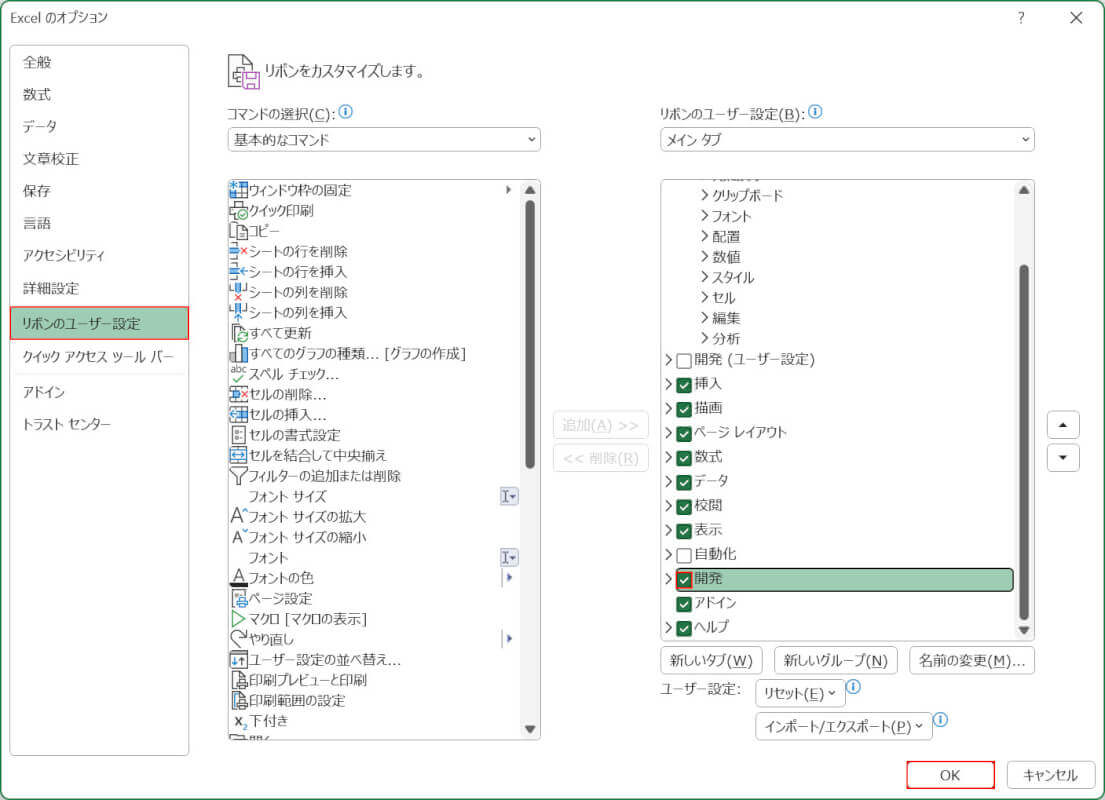The width and height of the screenshot is (1105, 800).
Task: Click the Print Preview and Print icon
Action: tap(238, 680)
